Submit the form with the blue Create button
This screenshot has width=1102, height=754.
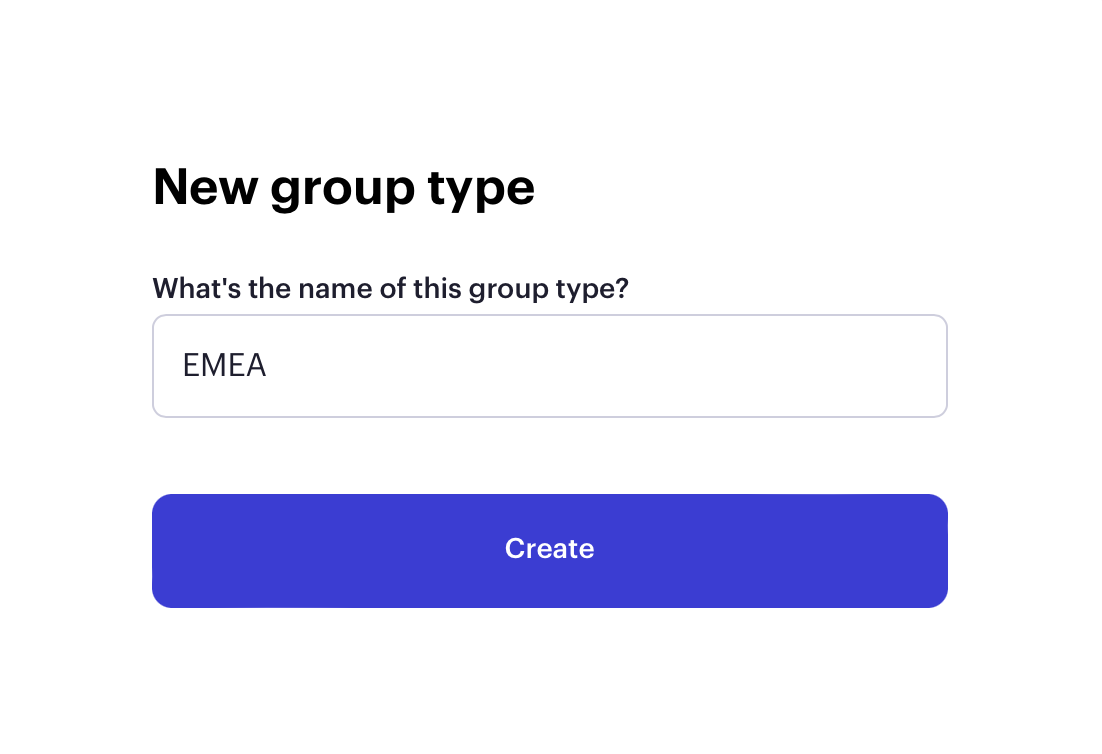550,551
